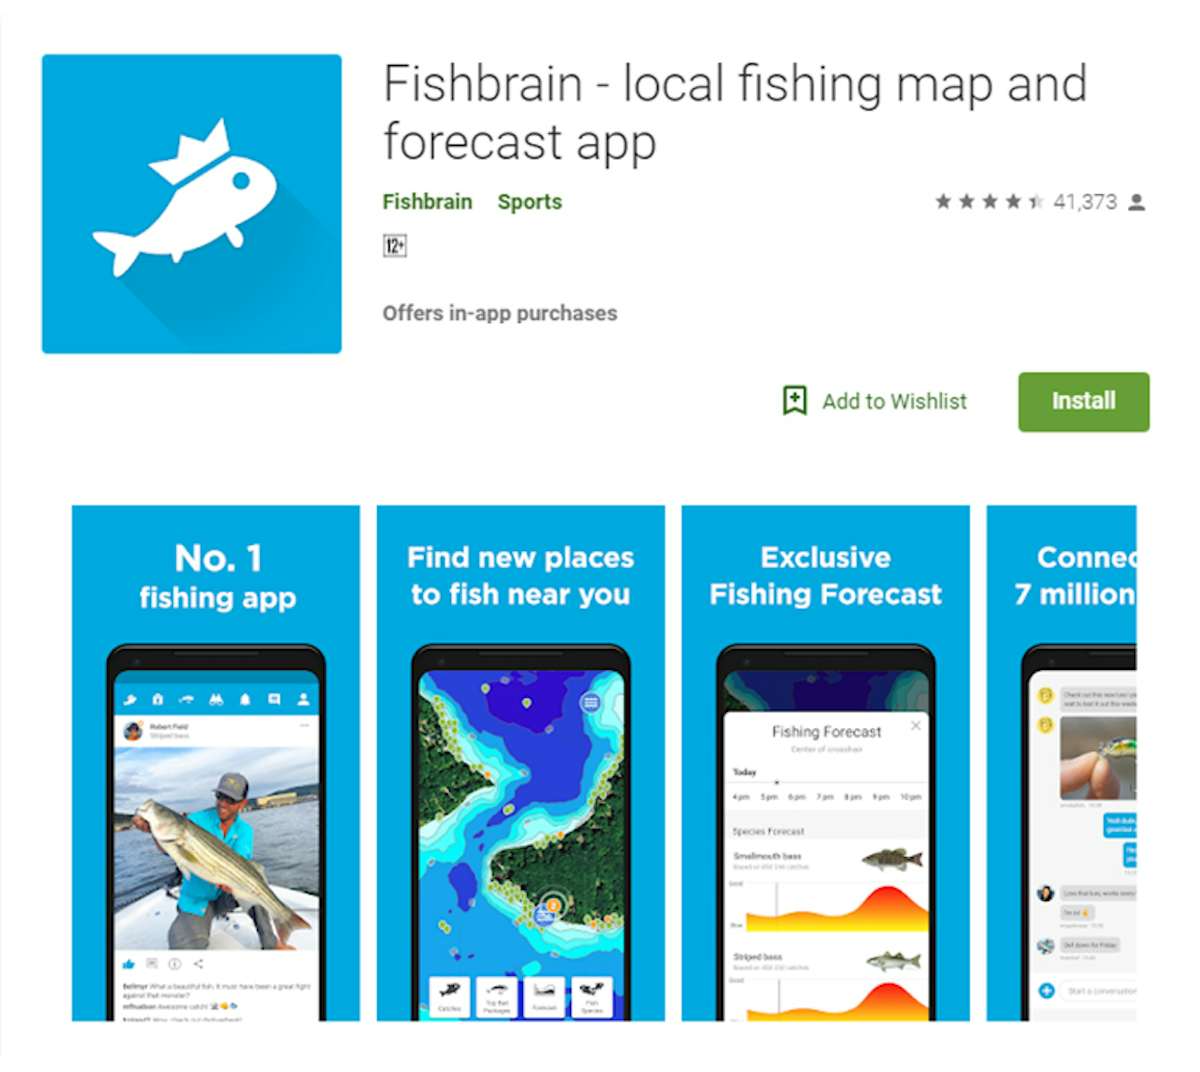This screenshot has height=1072, width=1200.
Task: Click the Fishbrain crowned fish app logo
Action: pos(191,204)
